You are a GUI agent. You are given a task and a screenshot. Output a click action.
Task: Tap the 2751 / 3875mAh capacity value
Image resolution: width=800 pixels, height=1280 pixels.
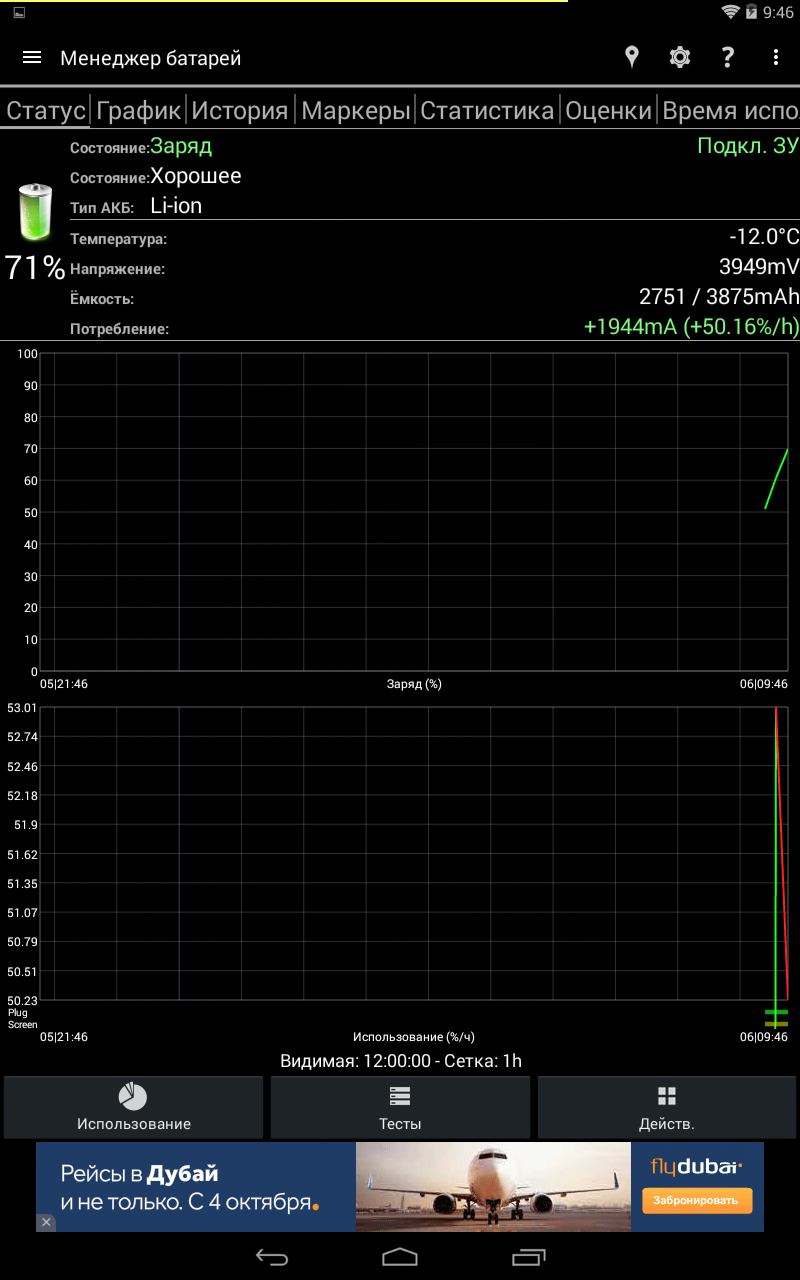point(719,297)
